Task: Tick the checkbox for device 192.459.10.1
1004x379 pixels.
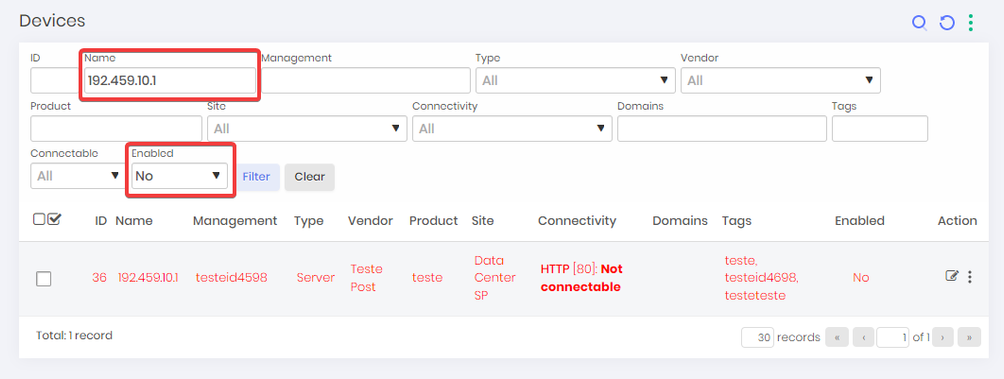Action: point(44,278)
